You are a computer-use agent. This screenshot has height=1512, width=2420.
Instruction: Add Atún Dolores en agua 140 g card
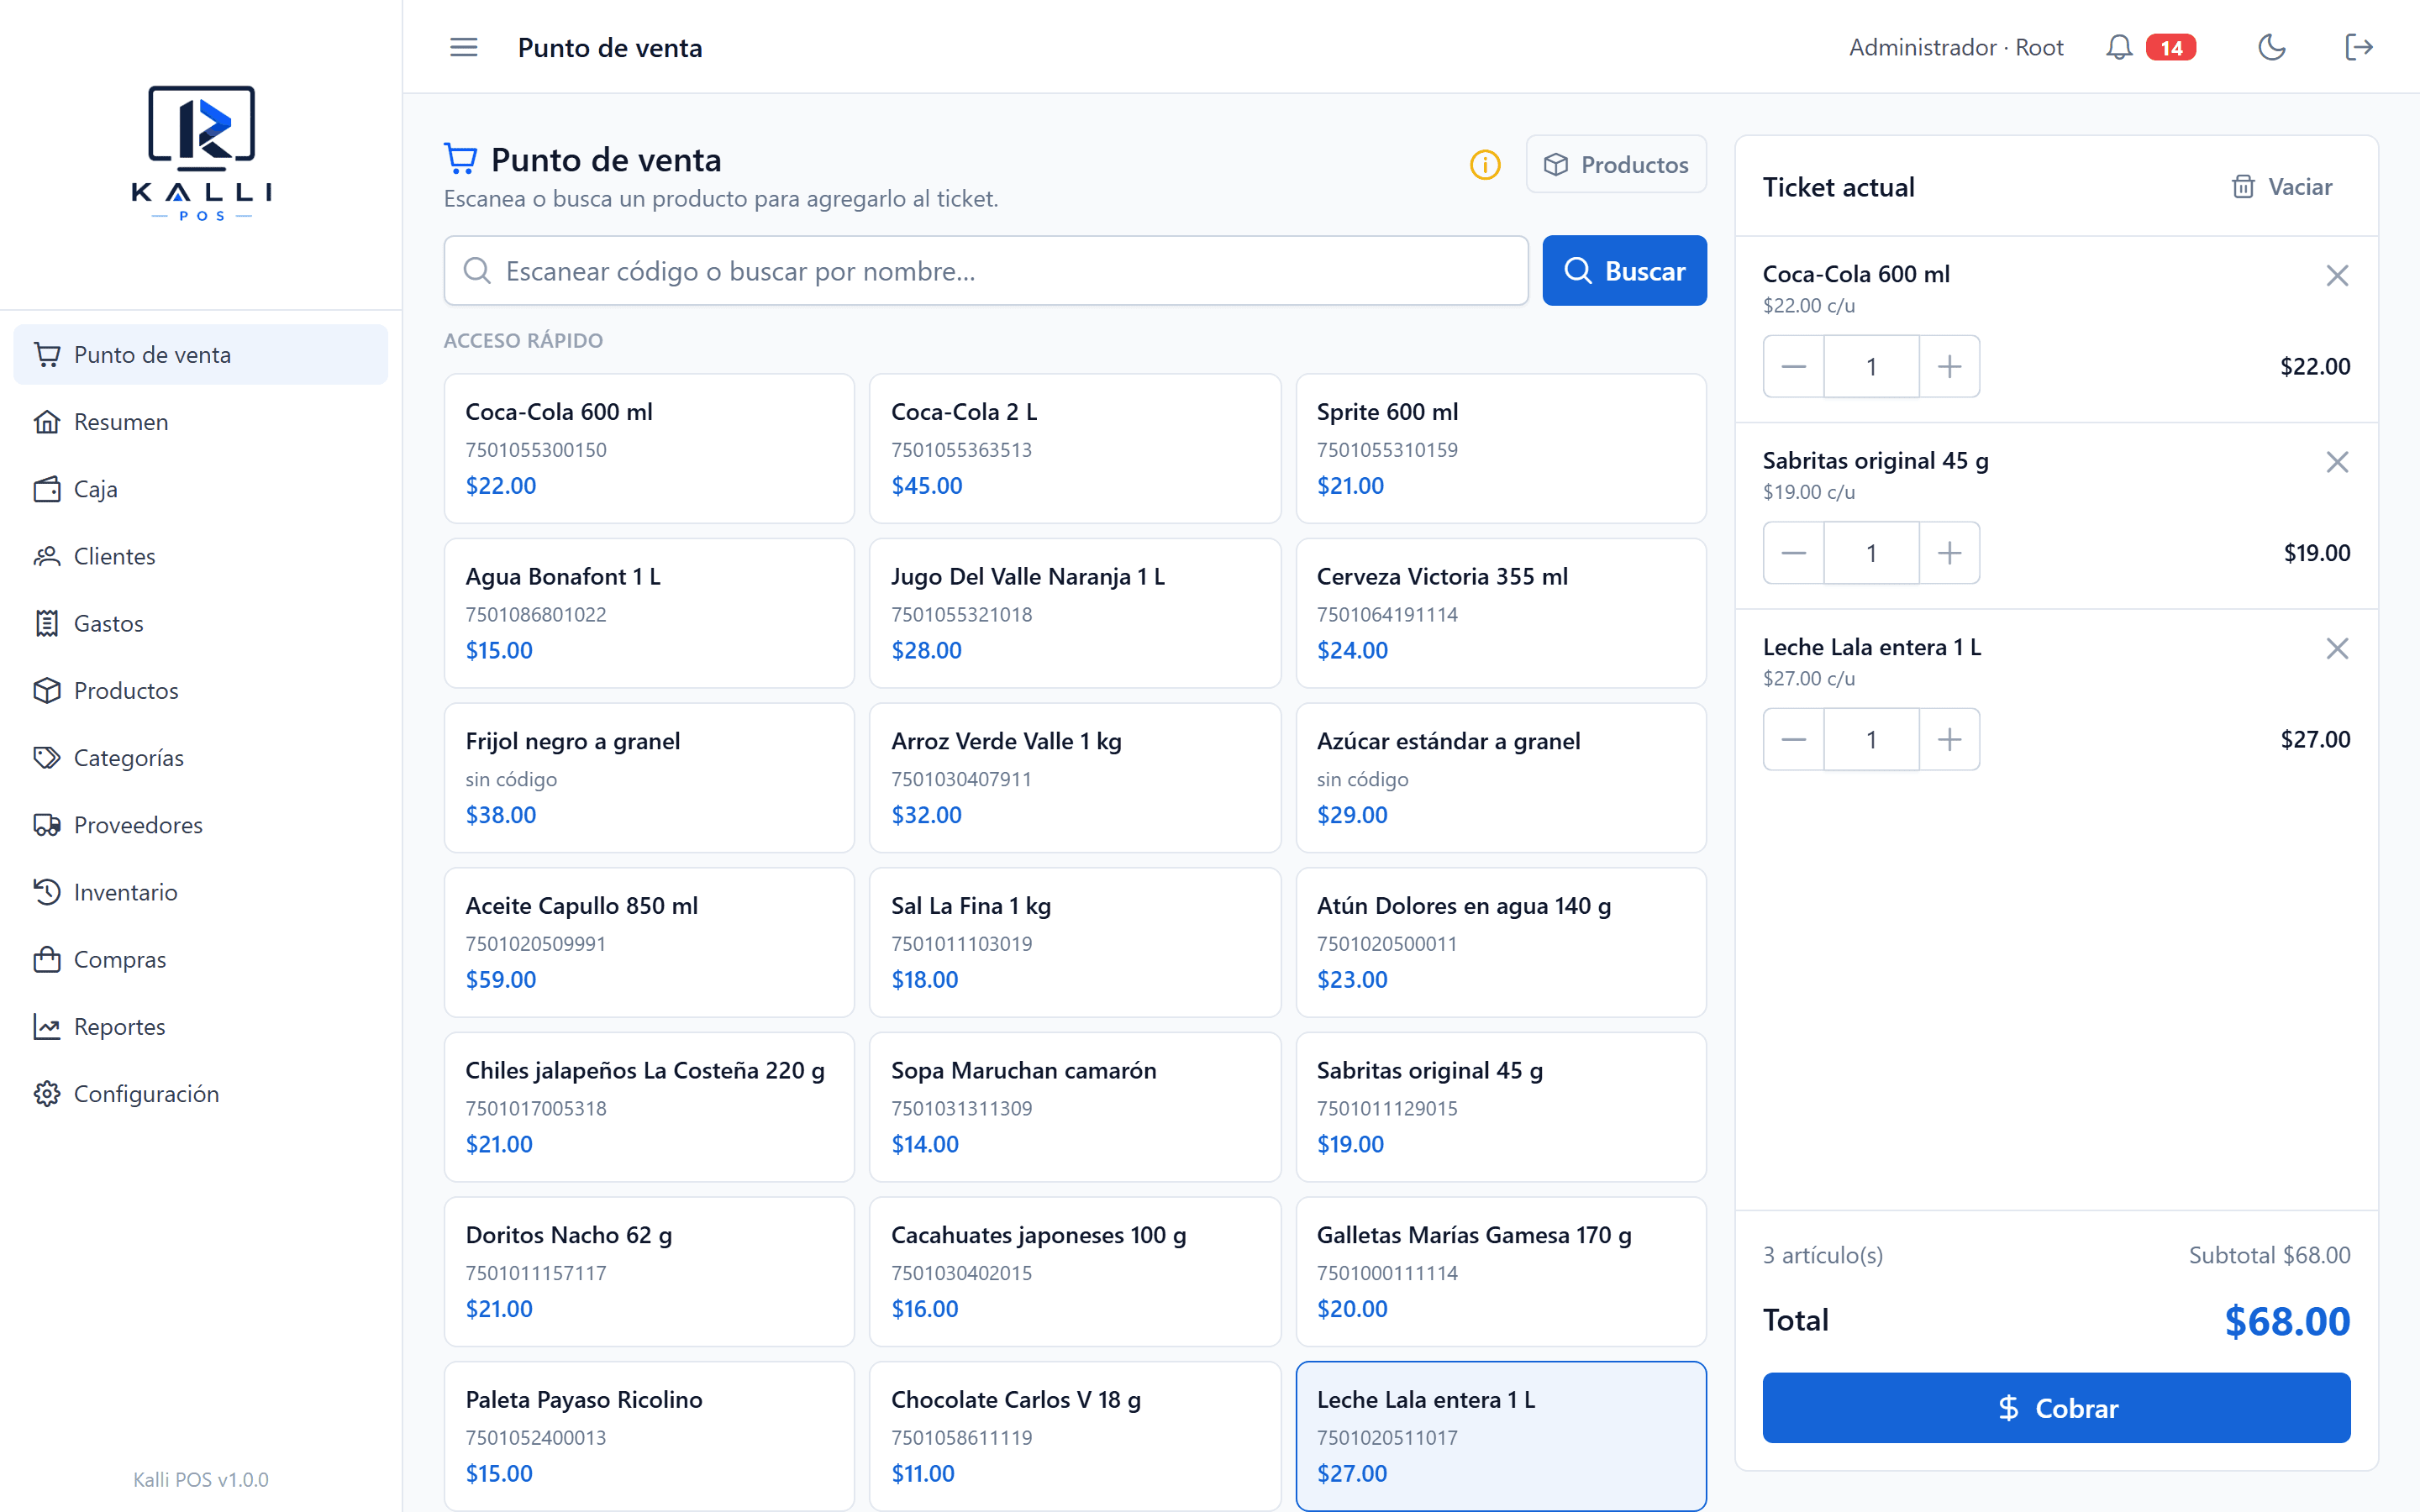(1501, 942)
